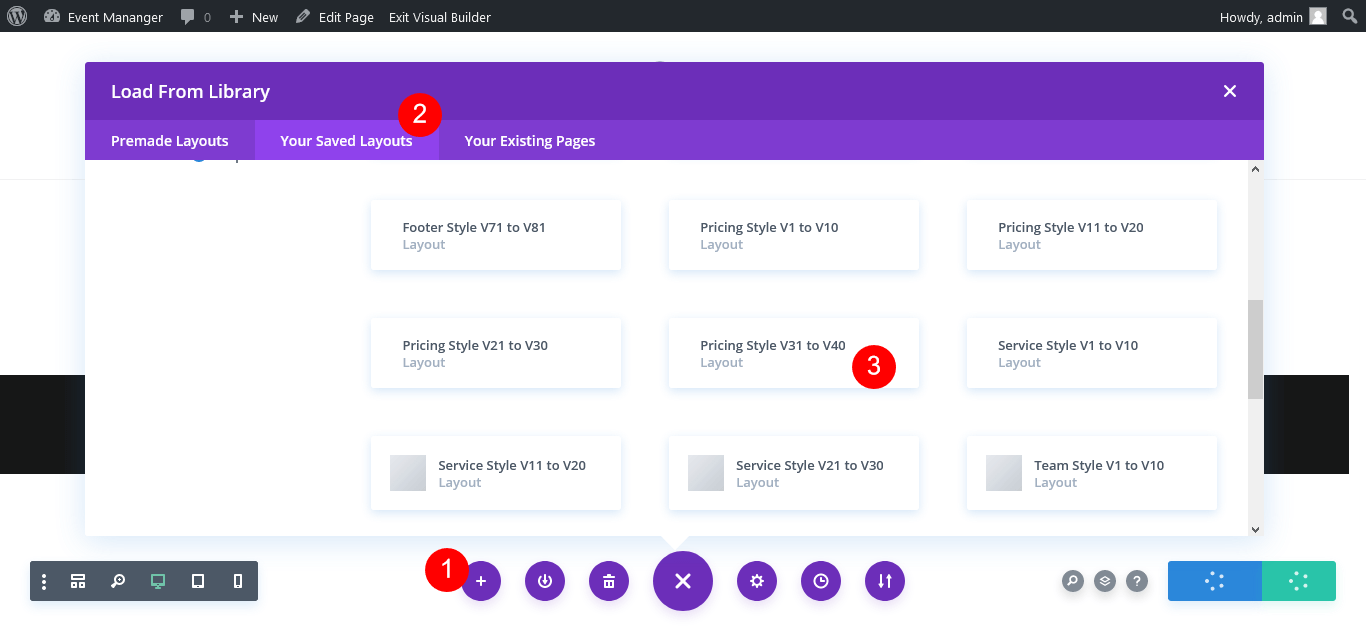Image resolution: width=1366 pixels, height=626 pixels.
Task: Click scrollbar down arrow in library
Action: pos(1255,529)
